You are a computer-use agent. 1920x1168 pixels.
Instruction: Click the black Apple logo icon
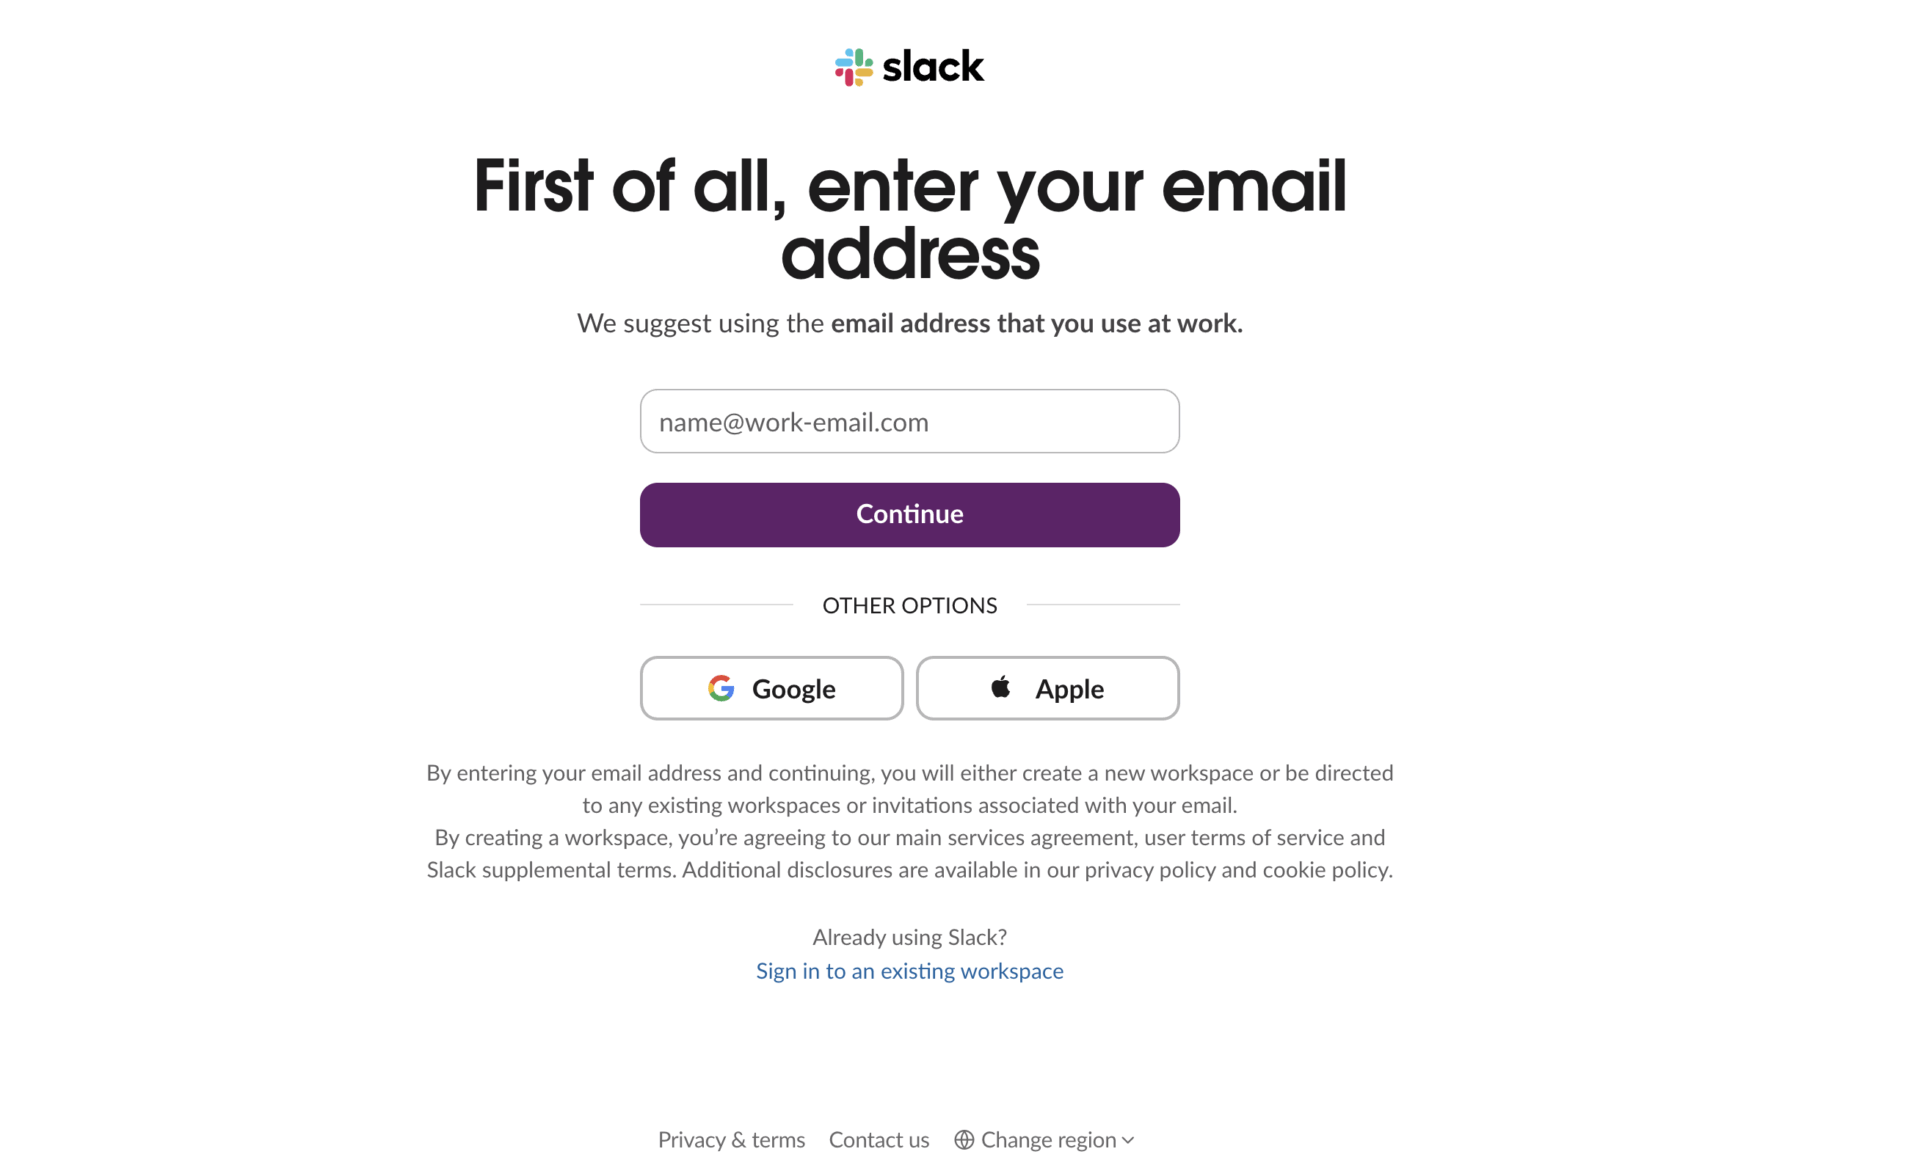(1000, 687)
